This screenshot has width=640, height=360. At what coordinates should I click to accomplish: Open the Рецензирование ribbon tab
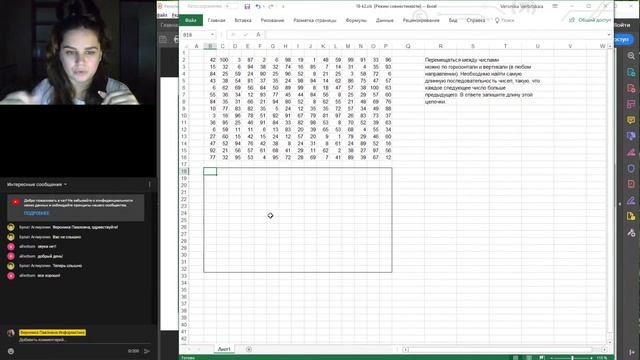coord(421,20)
